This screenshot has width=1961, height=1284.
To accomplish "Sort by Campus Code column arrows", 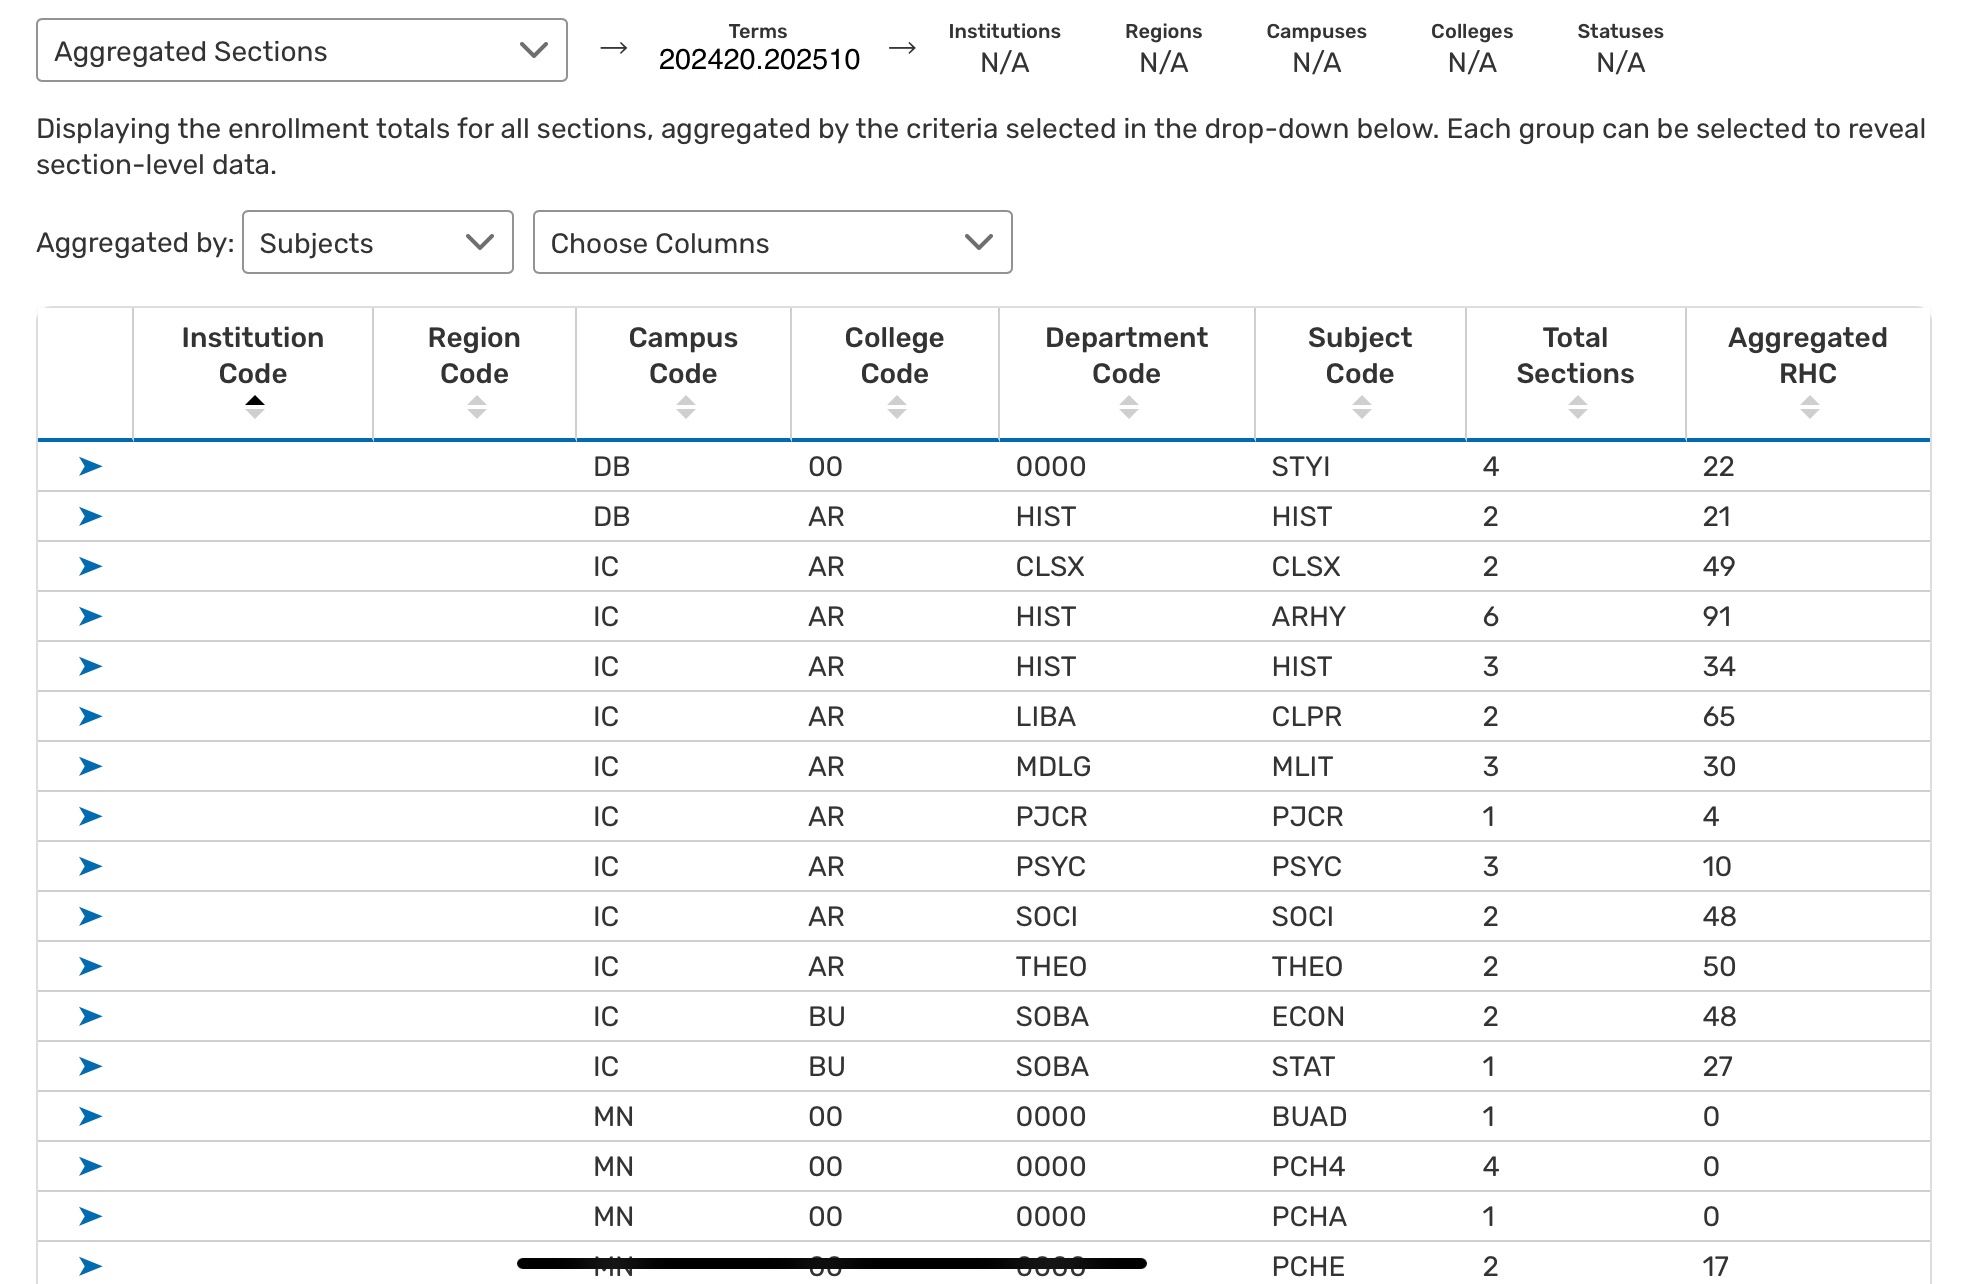I will click(685, 406).
